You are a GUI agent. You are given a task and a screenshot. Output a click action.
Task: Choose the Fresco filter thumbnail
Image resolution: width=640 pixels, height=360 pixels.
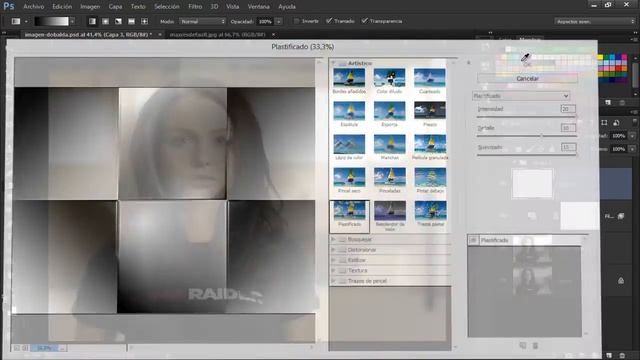430,111
